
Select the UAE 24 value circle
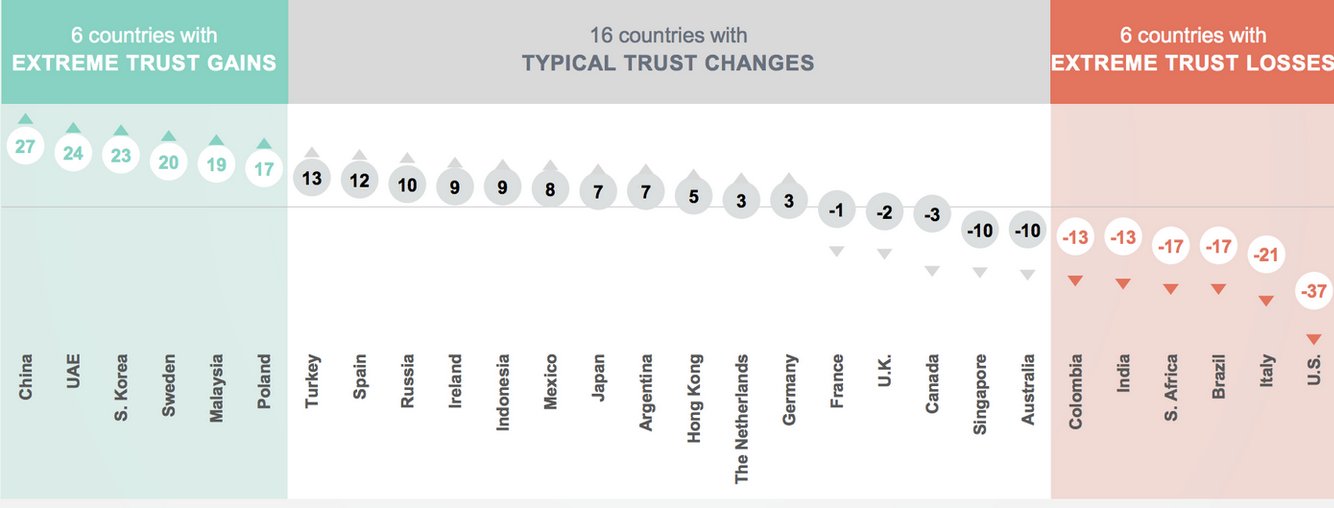coord(73,153)
